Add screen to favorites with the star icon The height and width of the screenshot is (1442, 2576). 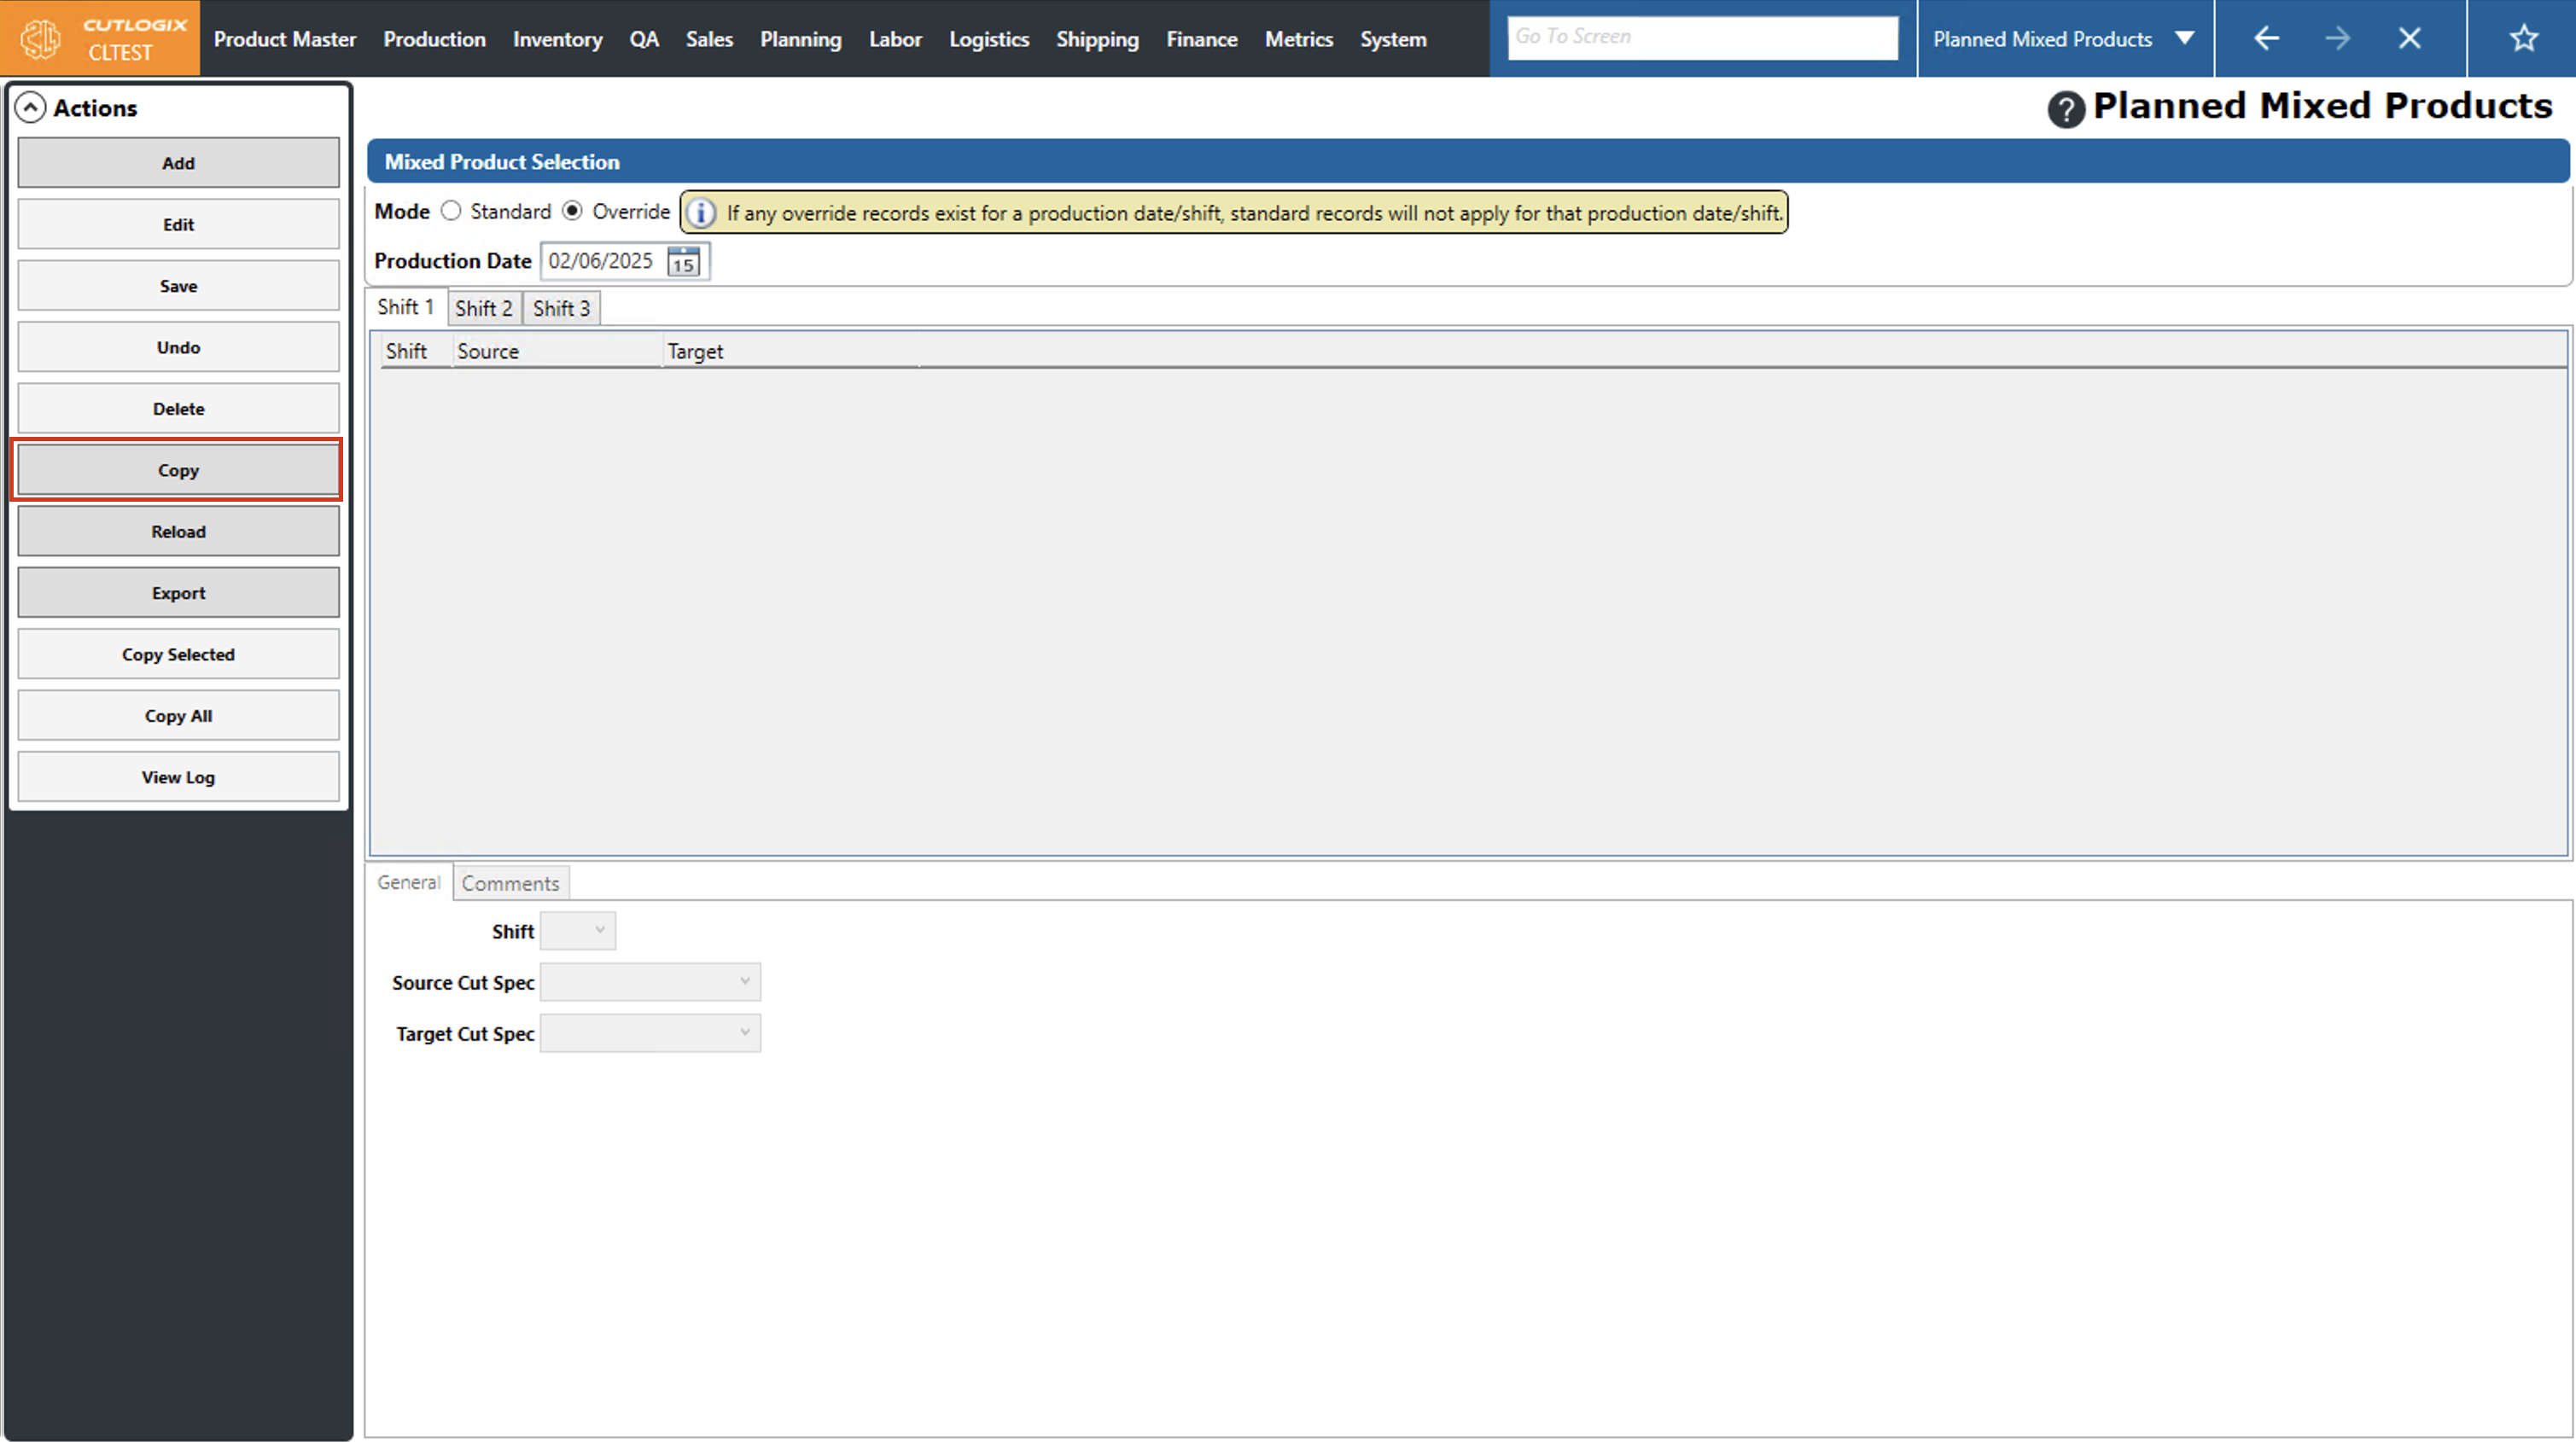(2523, 38)
